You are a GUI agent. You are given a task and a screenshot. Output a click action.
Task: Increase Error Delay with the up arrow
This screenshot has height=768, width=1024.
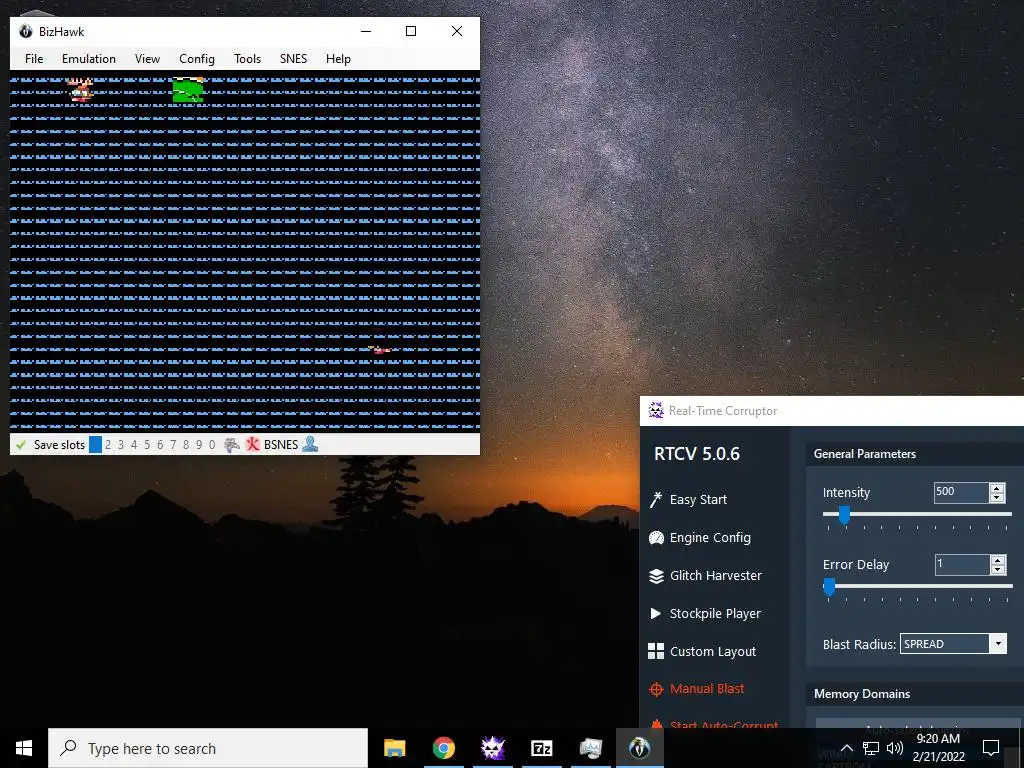coord(997,560)
